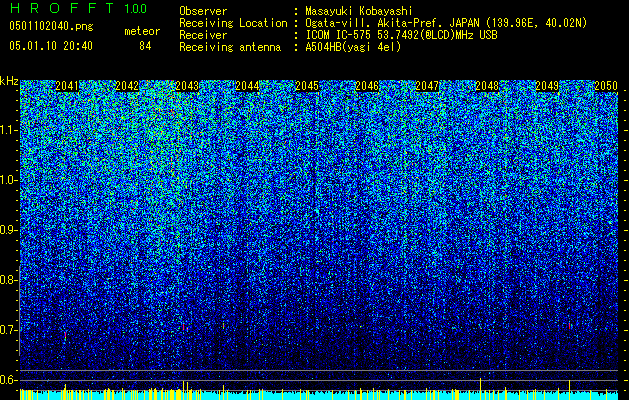The image size is (629, 400).
Task: Click the 1.0 kHz axis label
Action: click(x=9, y=180)
